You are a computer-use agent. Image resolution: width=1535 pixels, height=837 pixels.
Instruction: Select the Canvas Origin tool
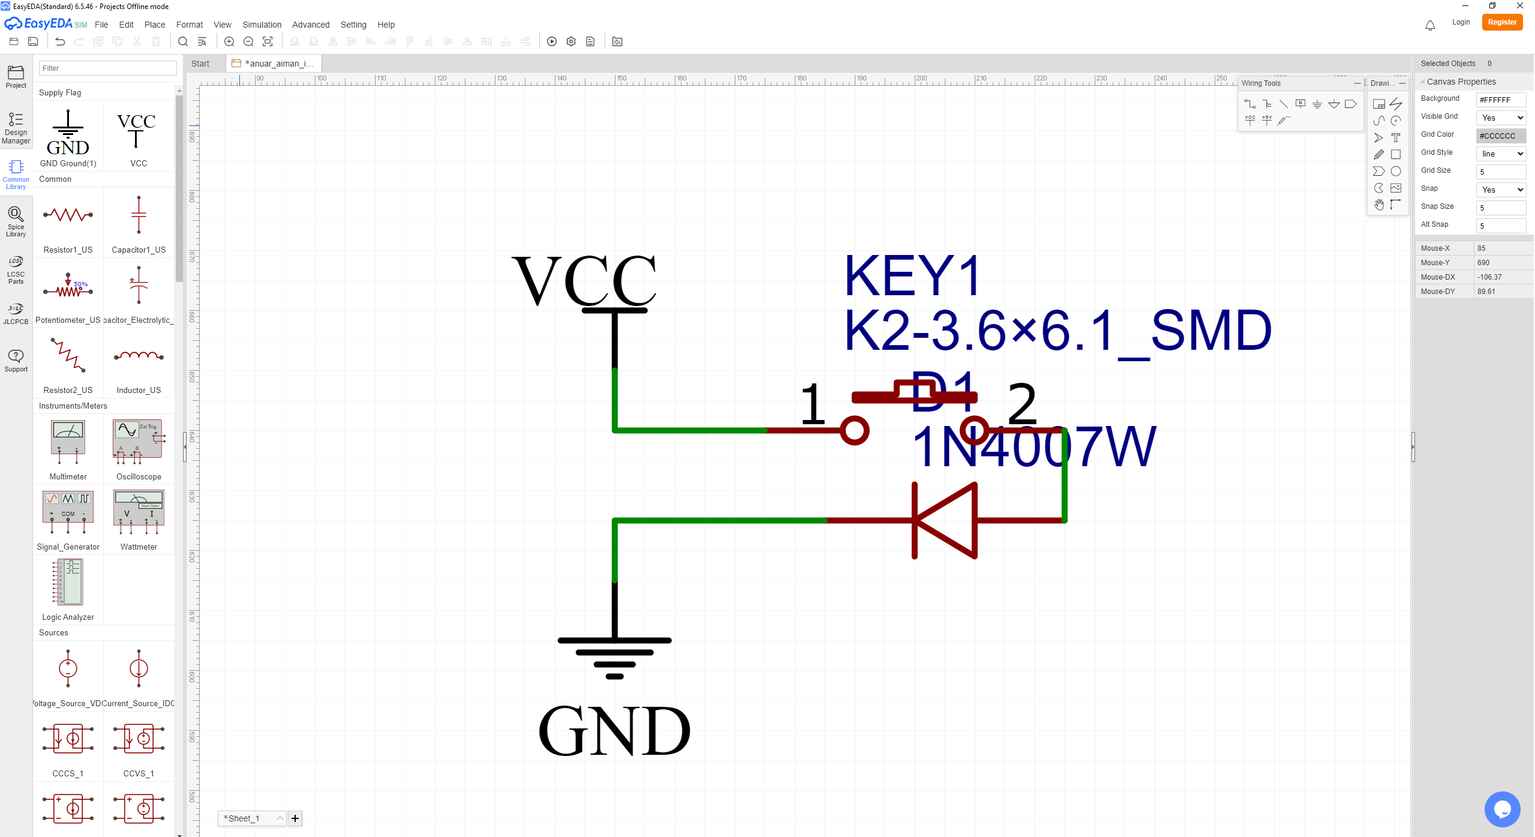(1396, 205)
